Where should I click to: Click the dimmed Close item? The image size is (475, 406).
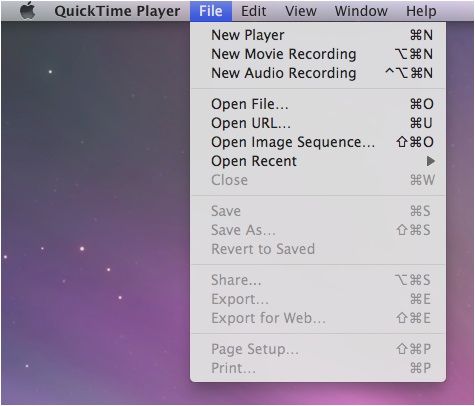coord(318,180)
